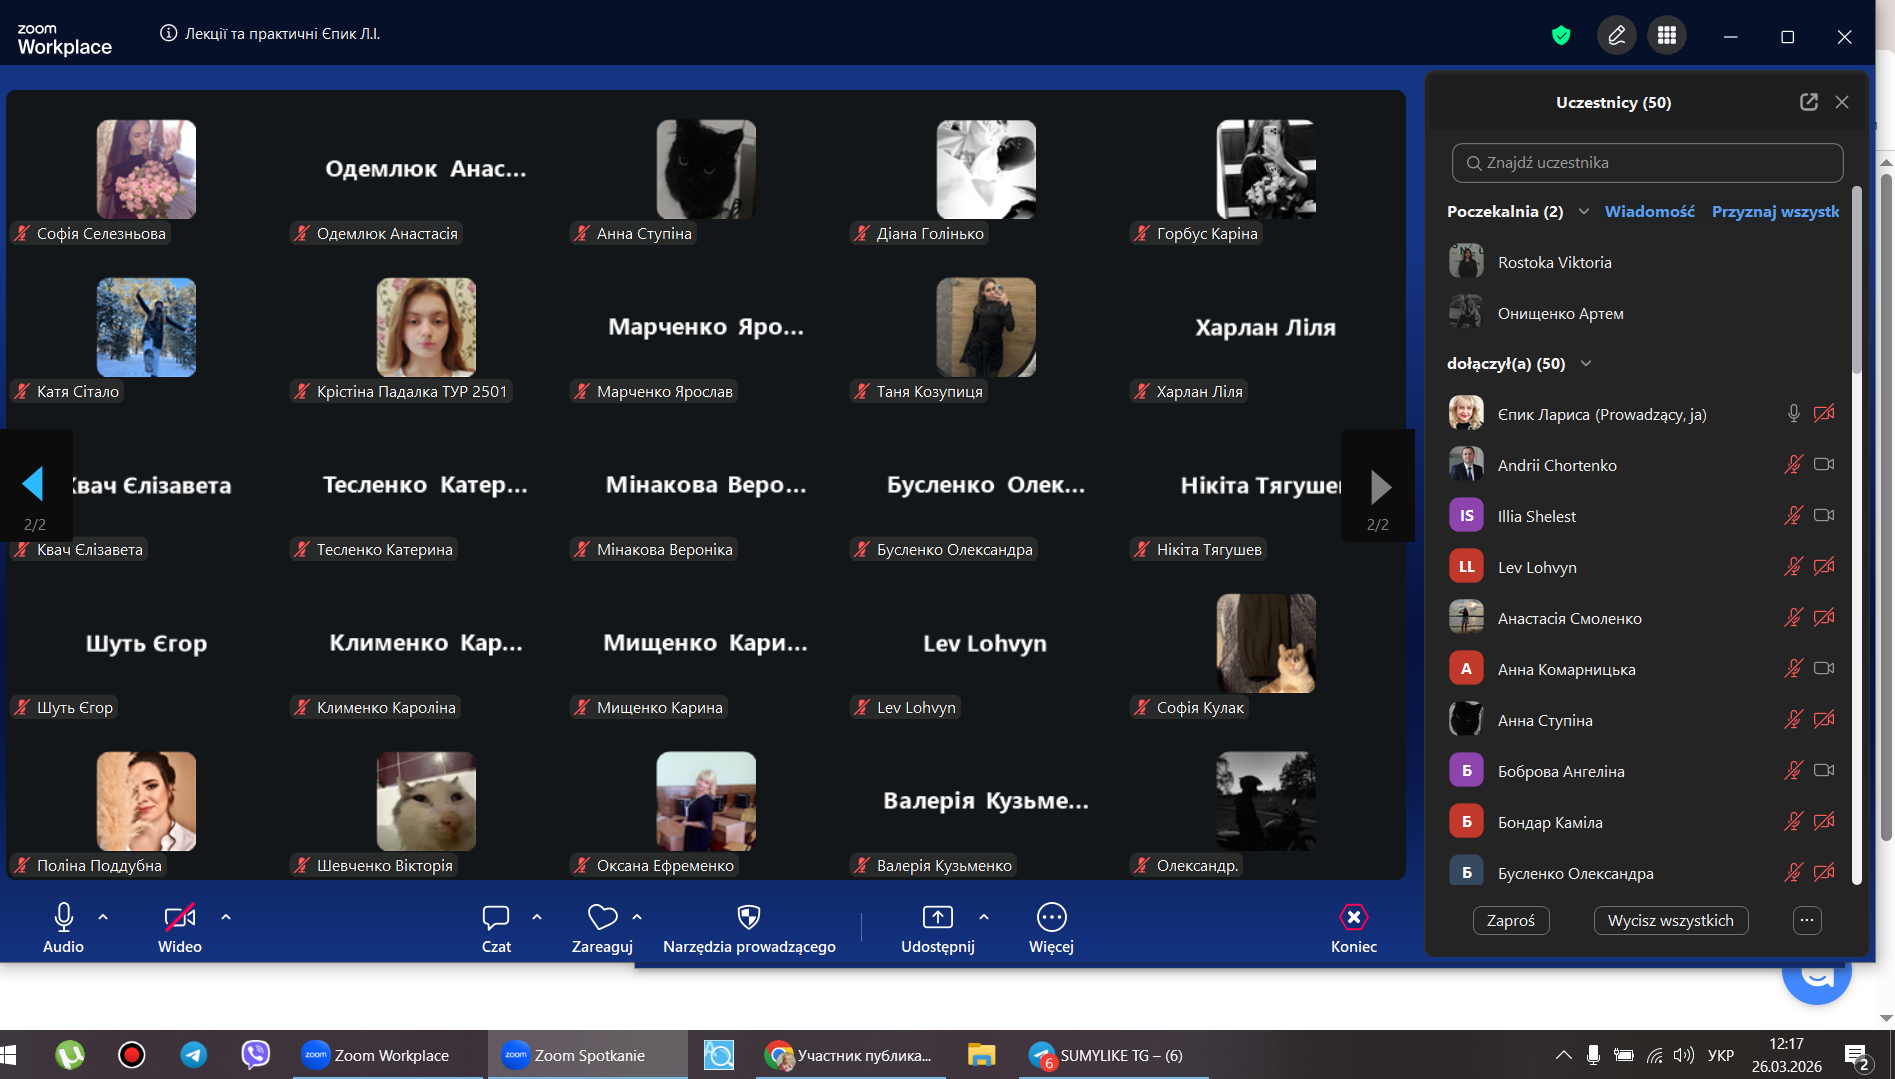1895x1079 pixels.
Task: Click Przyznaj wszystkich admit all link
Action: click(1775, 211)
